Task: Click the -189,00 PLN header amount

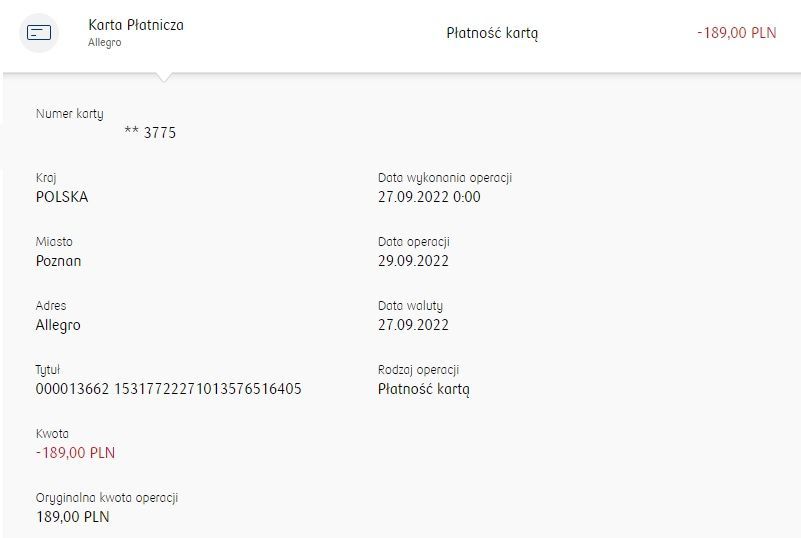Action: point(737,33)
